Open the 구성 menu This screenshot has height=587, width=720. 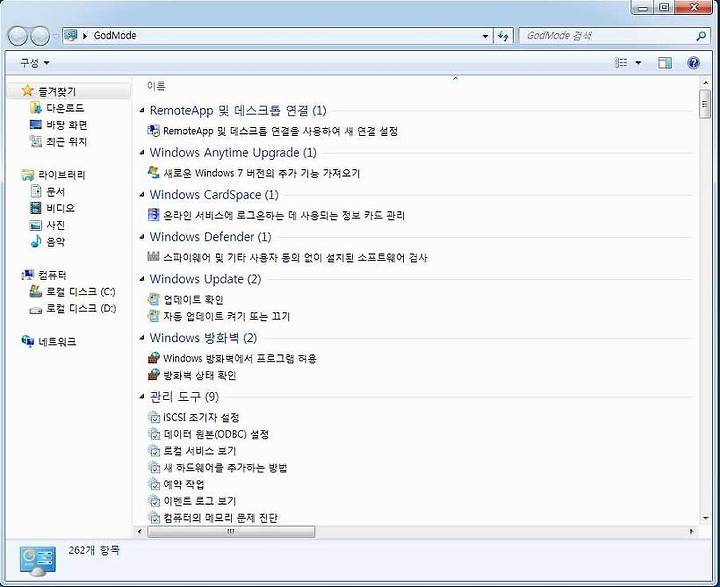(34, 62)
